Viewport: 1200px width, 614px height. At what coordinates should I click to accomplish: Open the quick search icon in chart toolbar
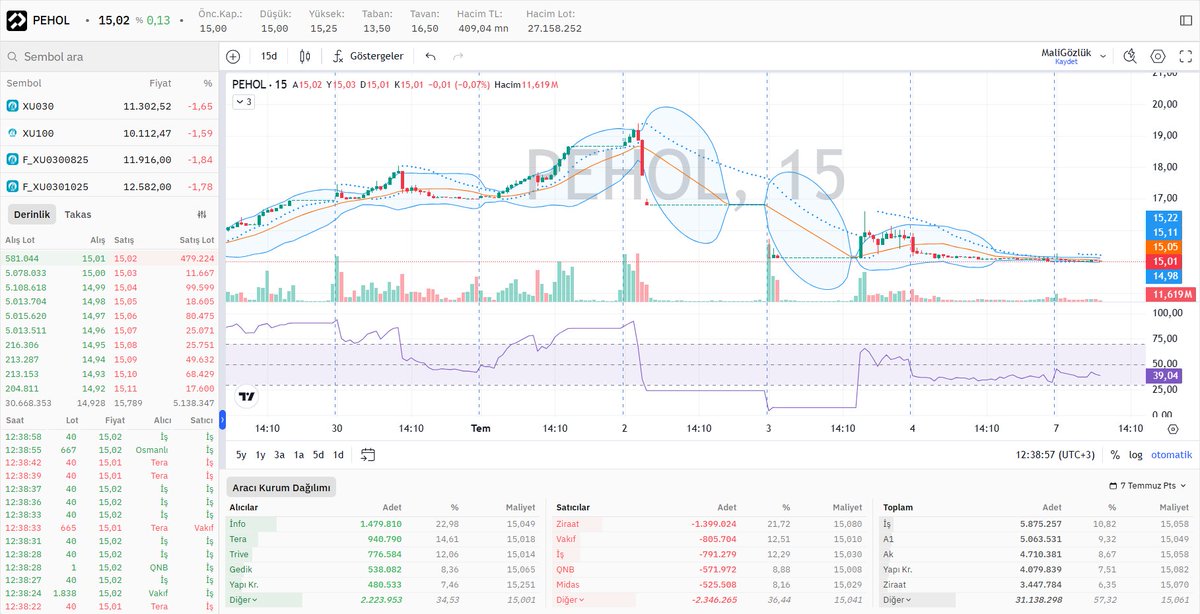(x=1130, y=57)
